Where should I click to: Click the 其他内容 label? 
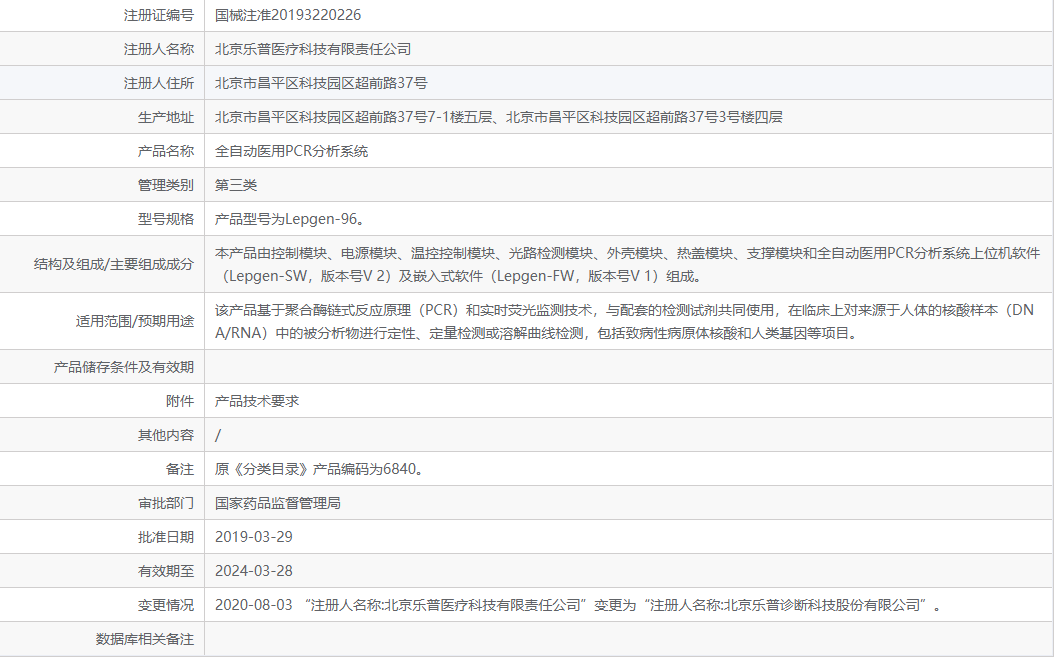tap(166, 435)
